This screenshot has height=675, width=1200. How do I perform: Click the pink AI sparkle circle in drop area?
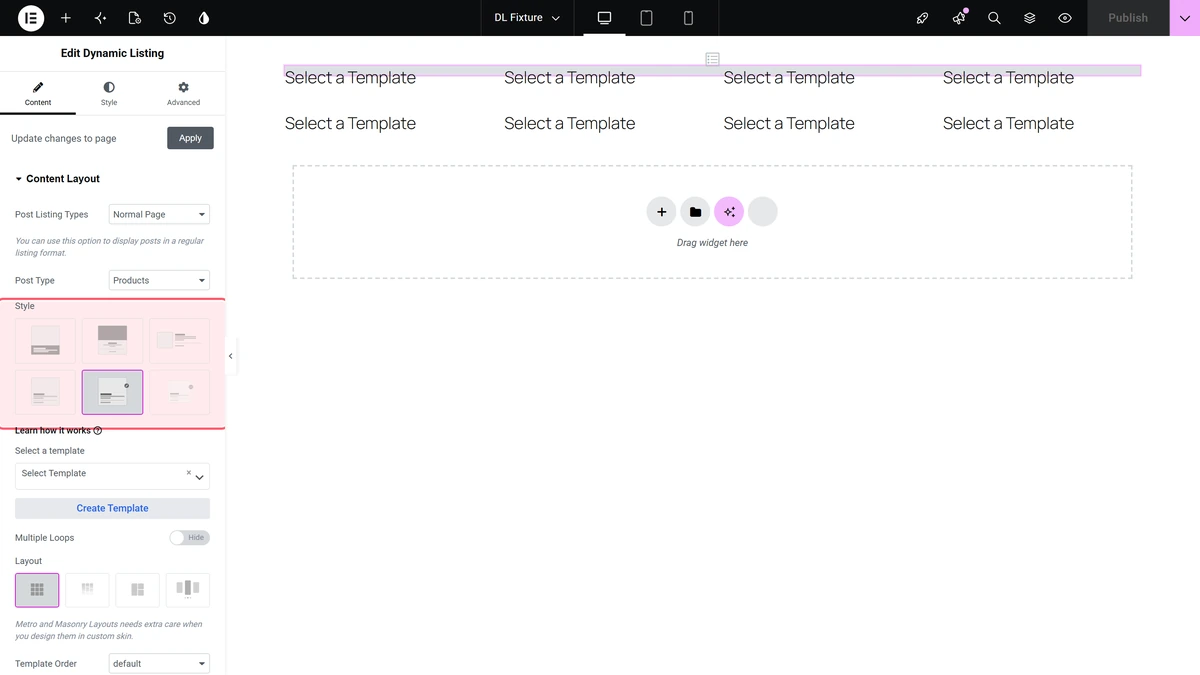click(729, 212)
